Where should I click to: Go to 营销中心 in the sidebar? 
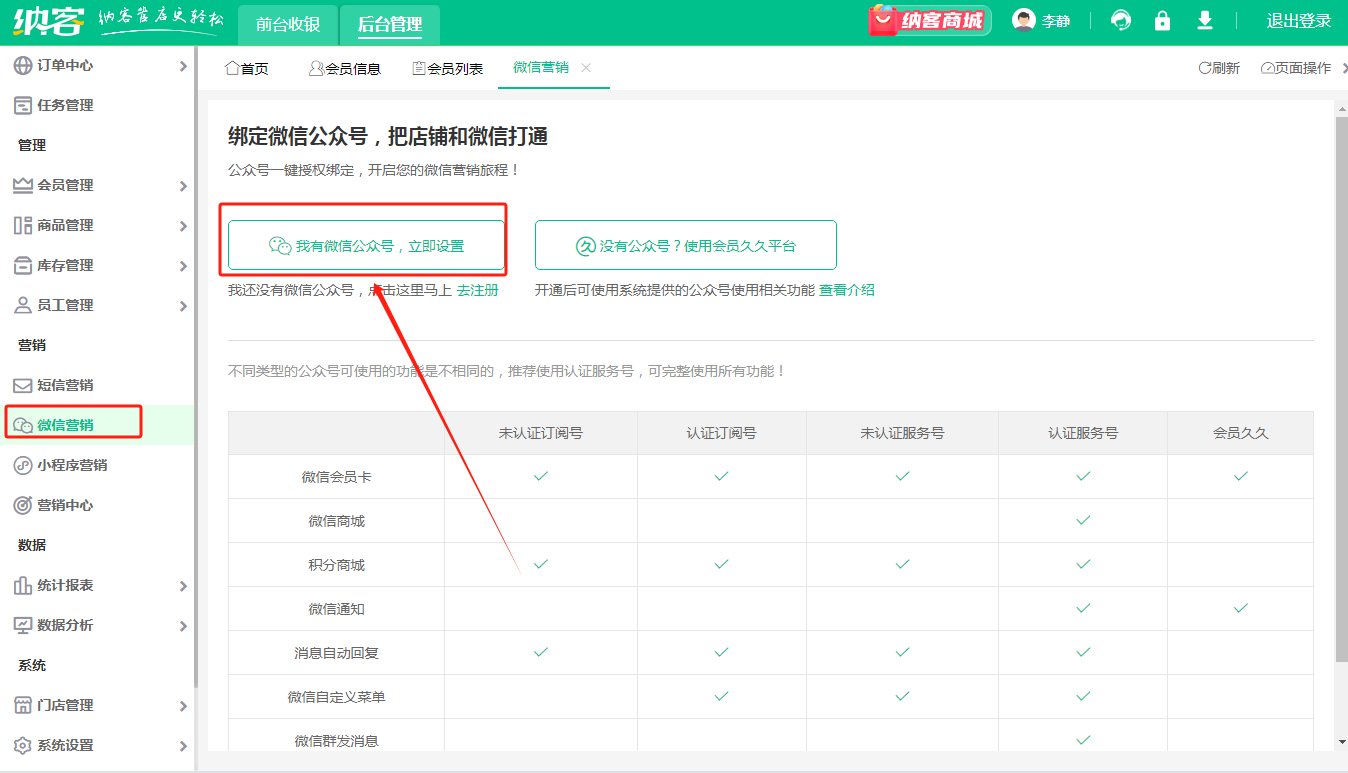[x=65, y=505]
